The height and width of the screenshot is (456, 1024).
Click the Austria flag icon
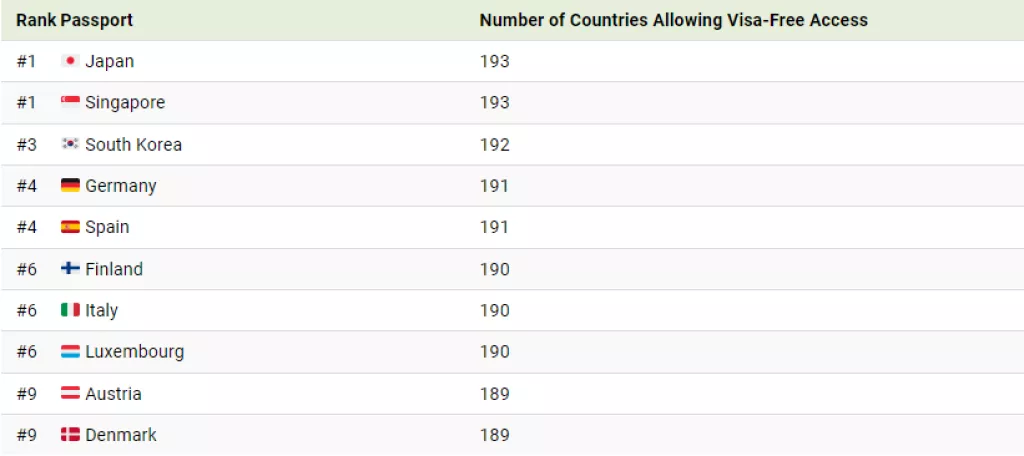pyautogui.click(x=70, y=394)
